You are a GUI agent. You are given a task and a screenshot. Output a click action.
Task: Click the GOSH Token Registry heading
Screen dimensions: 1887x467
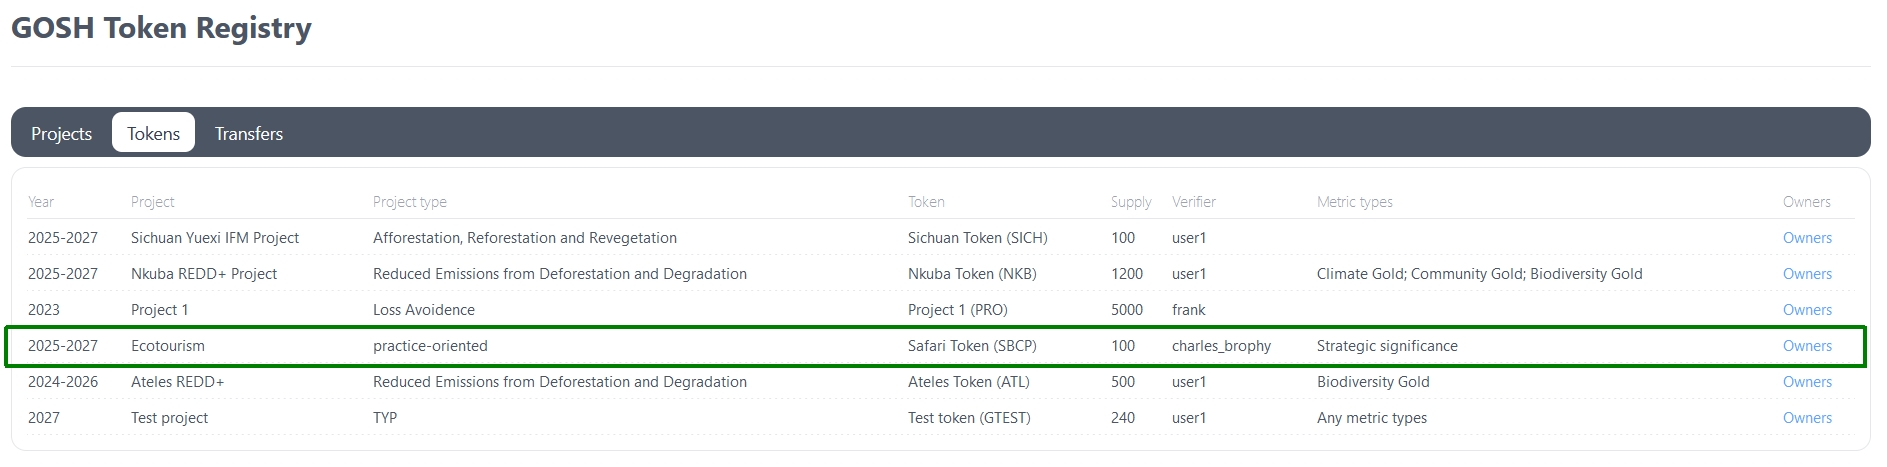(161, 28)
